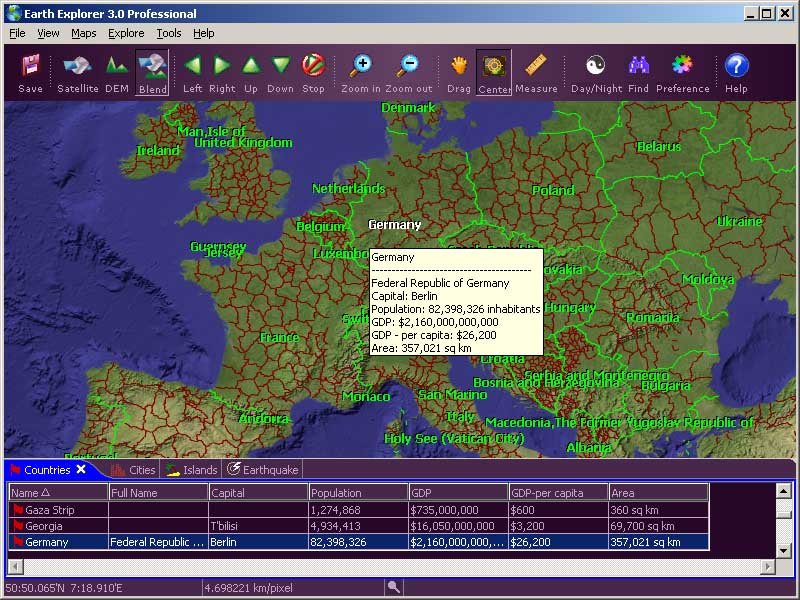This screenshot has height=600, width=800.
Task: Click the horizontal scroll right arrow
Action: [768, 566]
